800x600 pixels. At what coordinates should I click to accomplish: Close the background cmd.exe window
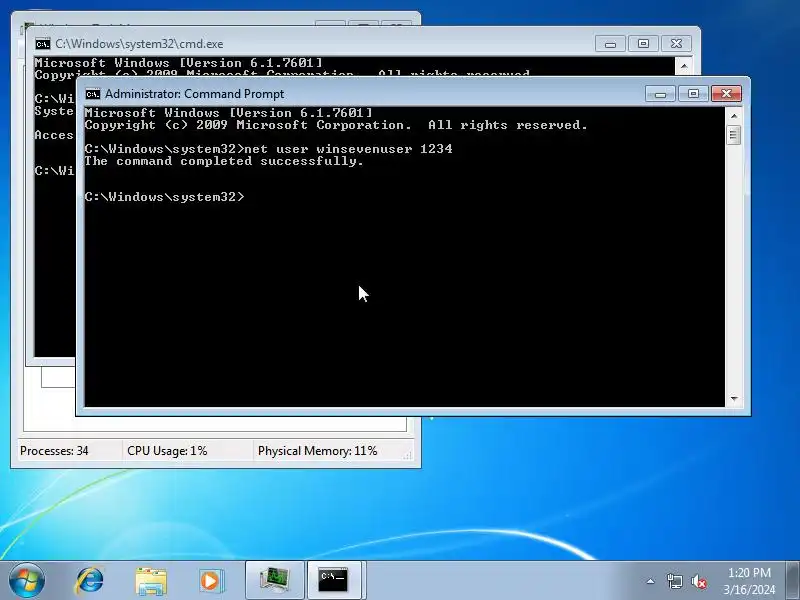click(676, 44)
